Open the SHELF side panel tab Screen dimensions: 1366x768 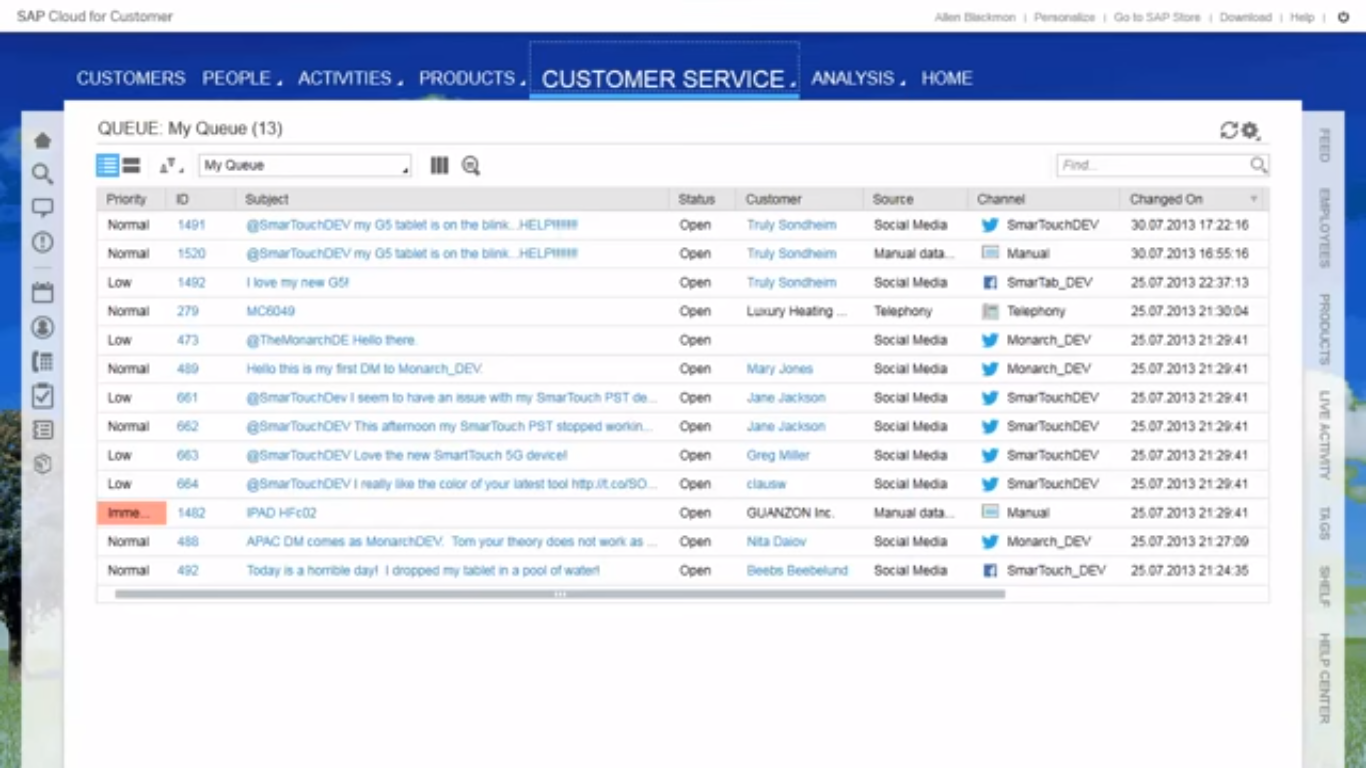pos(1324,587)
